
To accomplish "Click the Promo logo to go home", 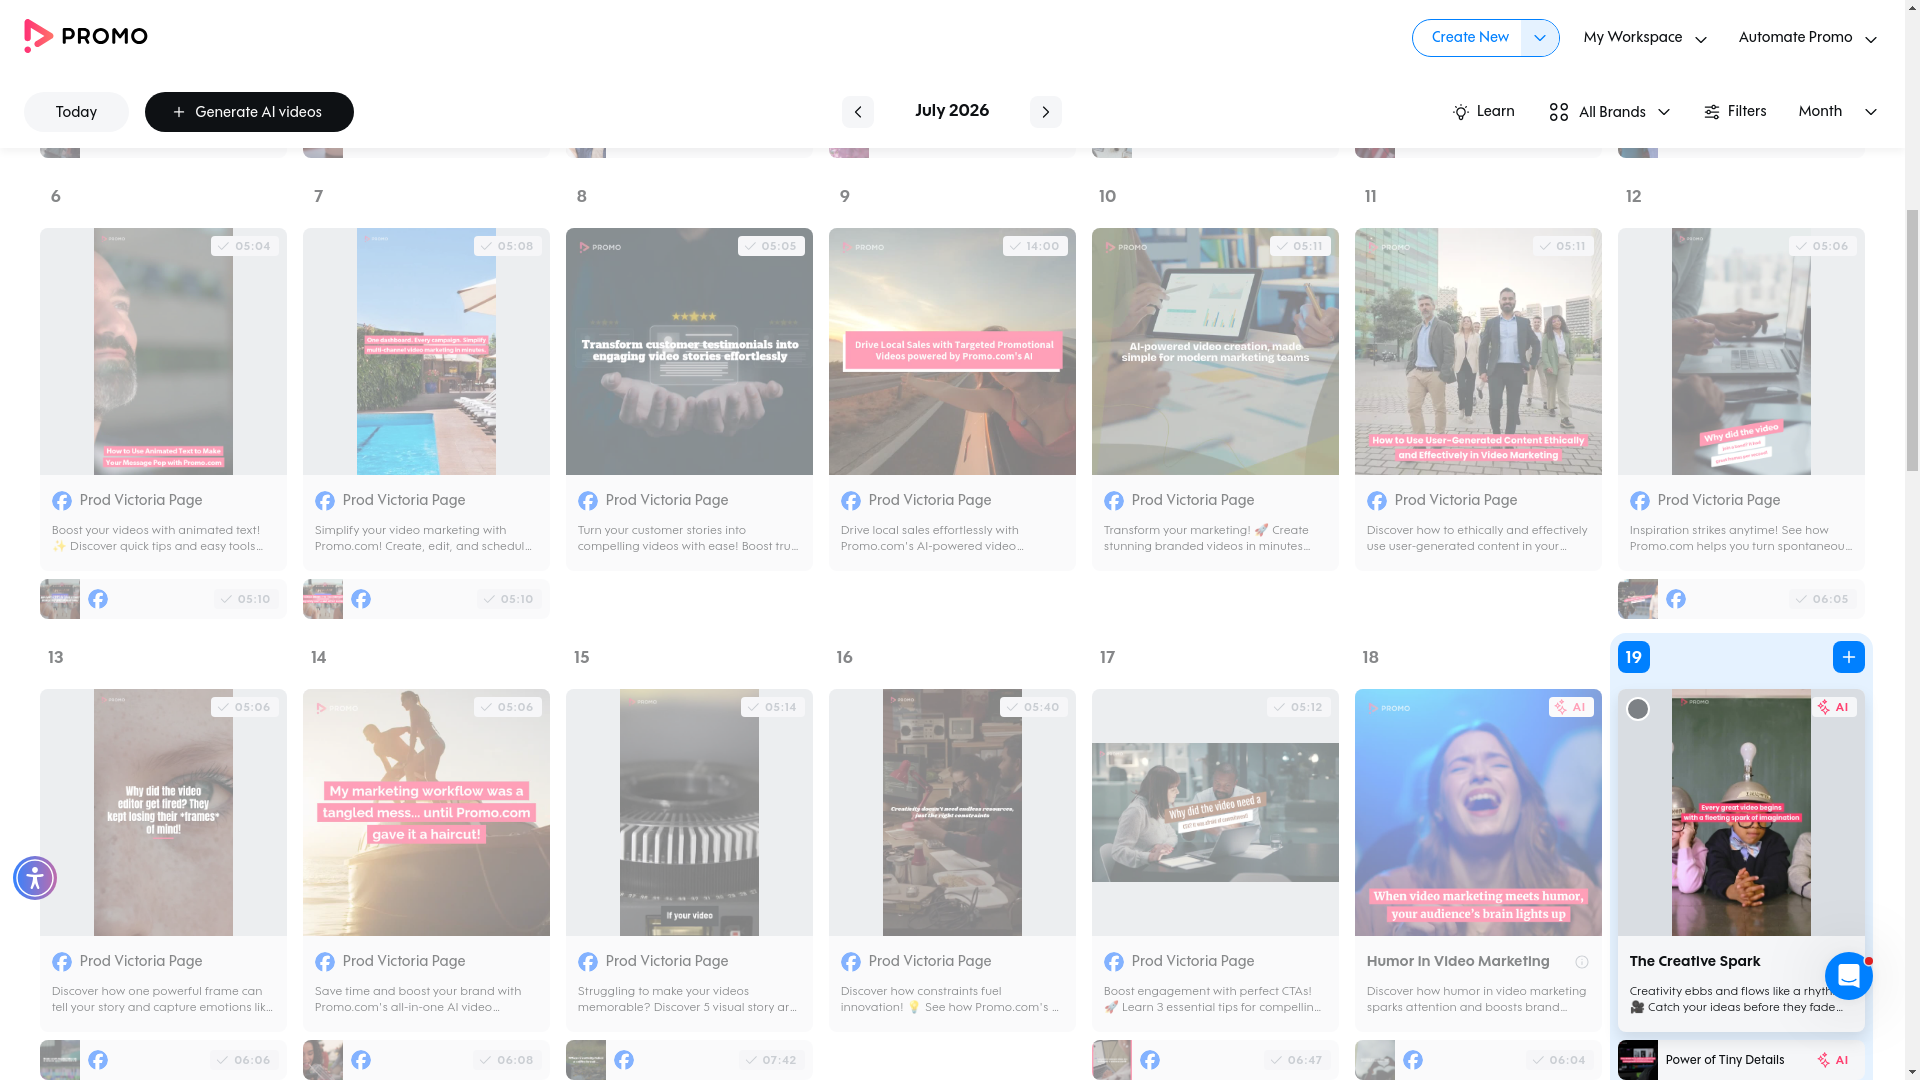I will tap(86, 37).
